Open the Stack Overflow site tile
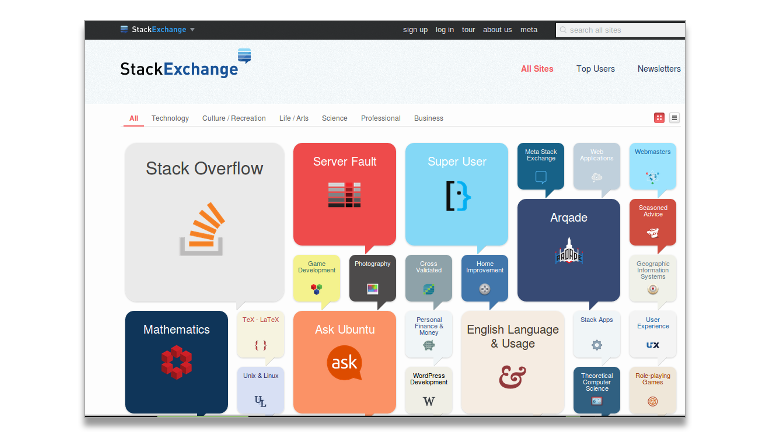Image resolution: width=770 pixels, height=432 pixels. pyautogui.click(x=204, y=222)
